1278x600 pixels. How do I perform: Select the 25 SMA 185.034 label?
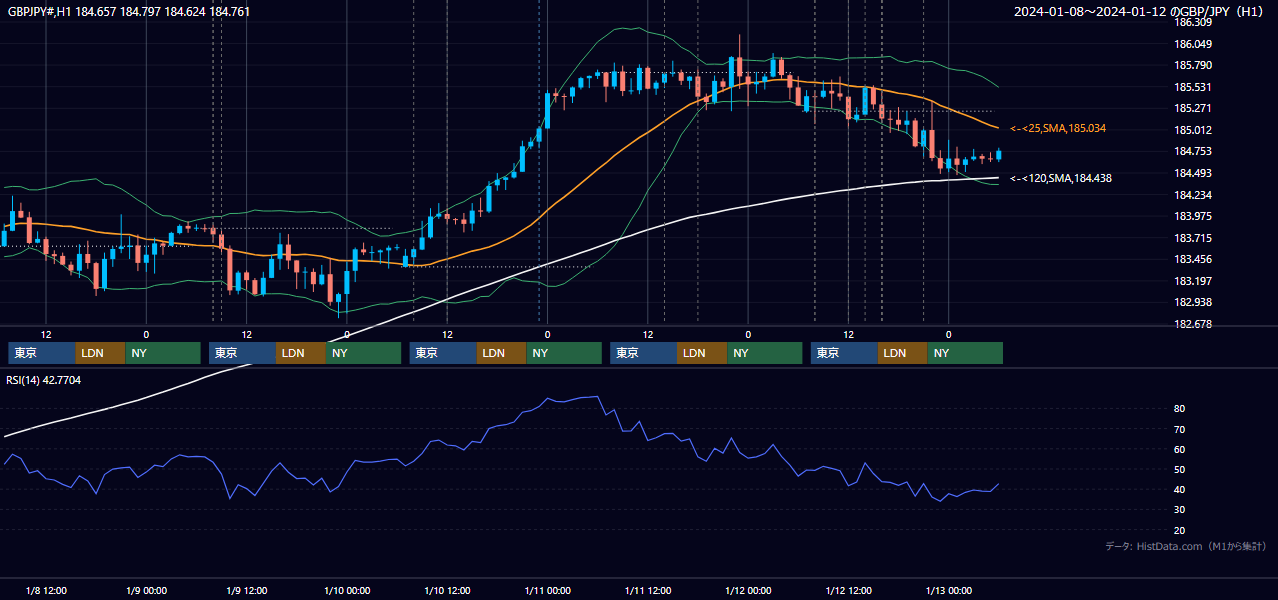click(1057, 129)
